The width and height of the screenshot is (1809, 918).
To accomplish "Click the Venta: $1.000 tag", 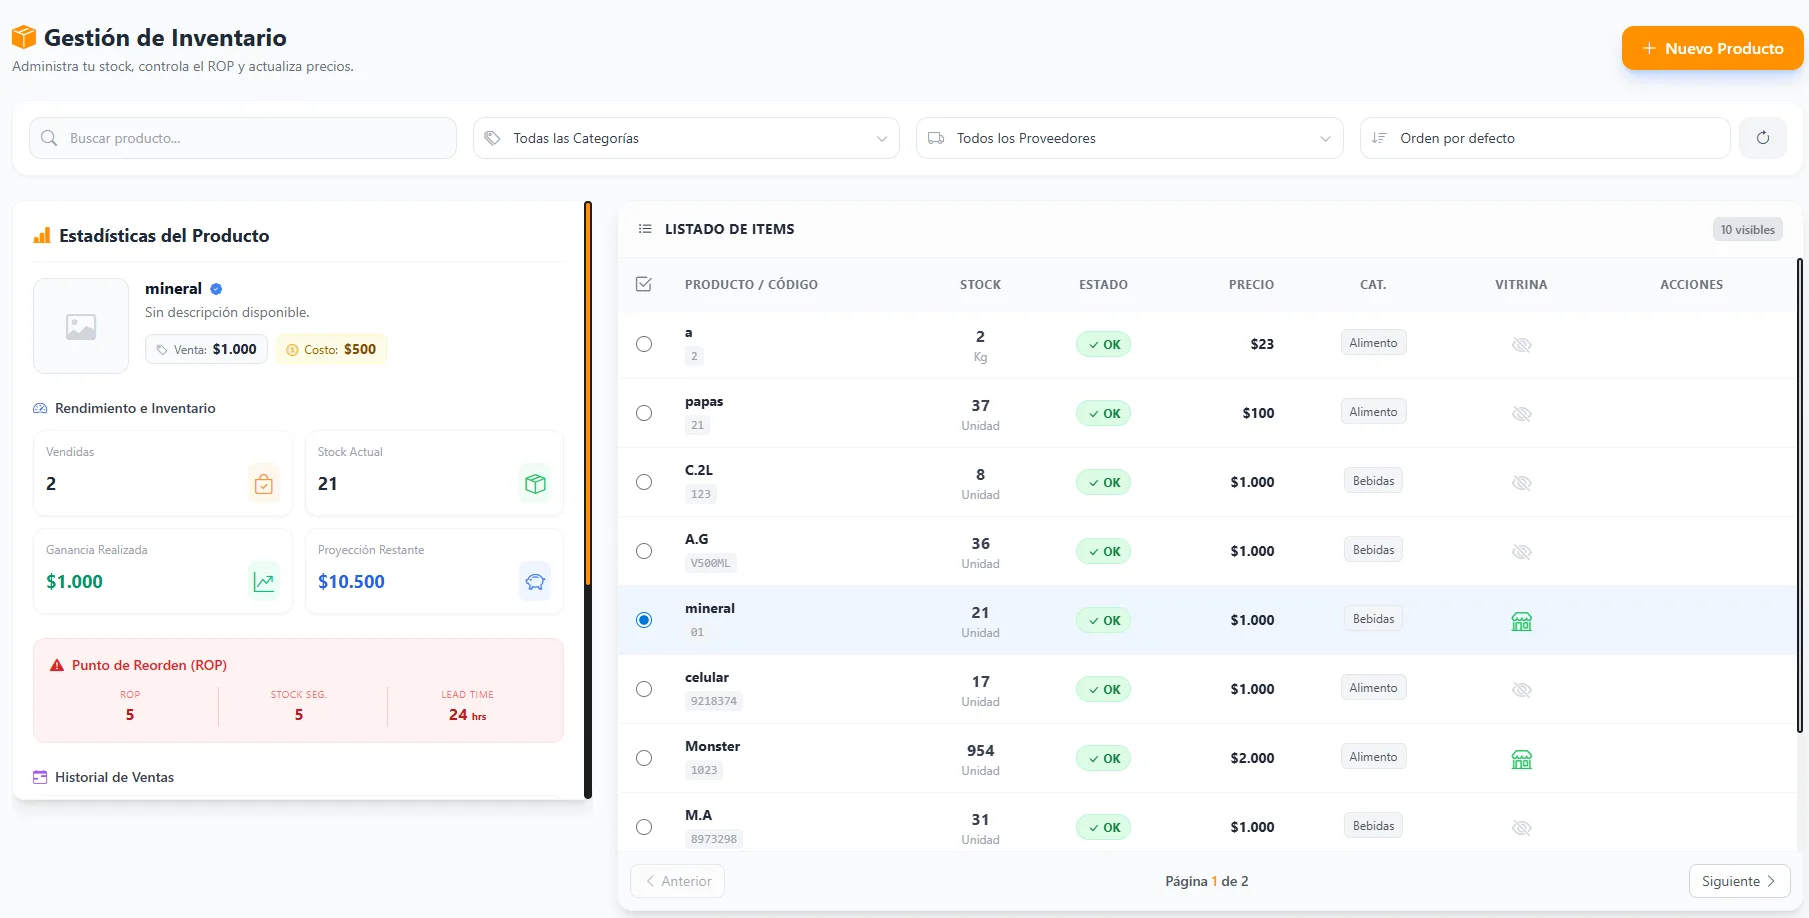I will click(x=206, y=349).
